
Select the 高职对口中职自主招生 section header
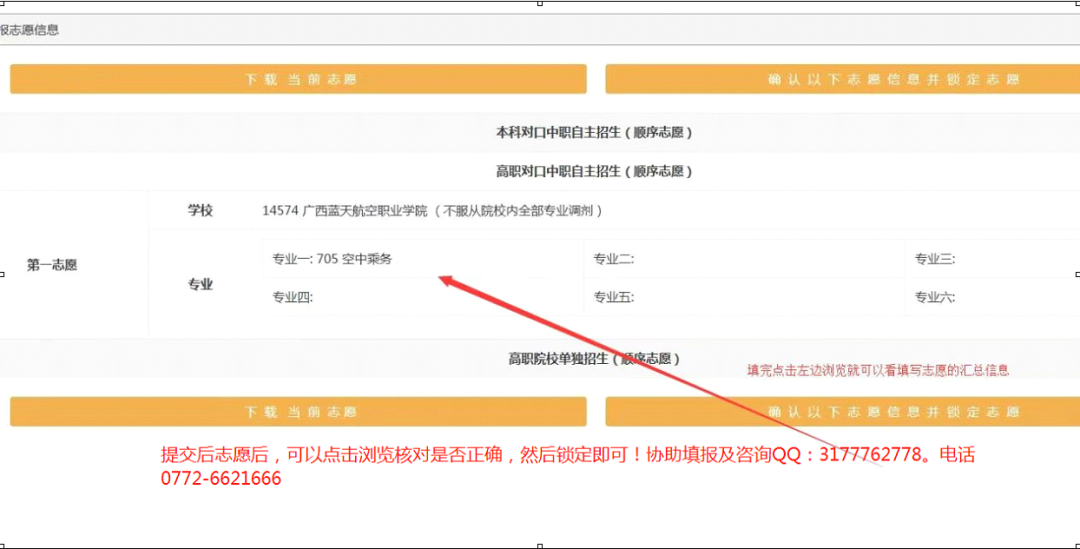pos(594,171)
